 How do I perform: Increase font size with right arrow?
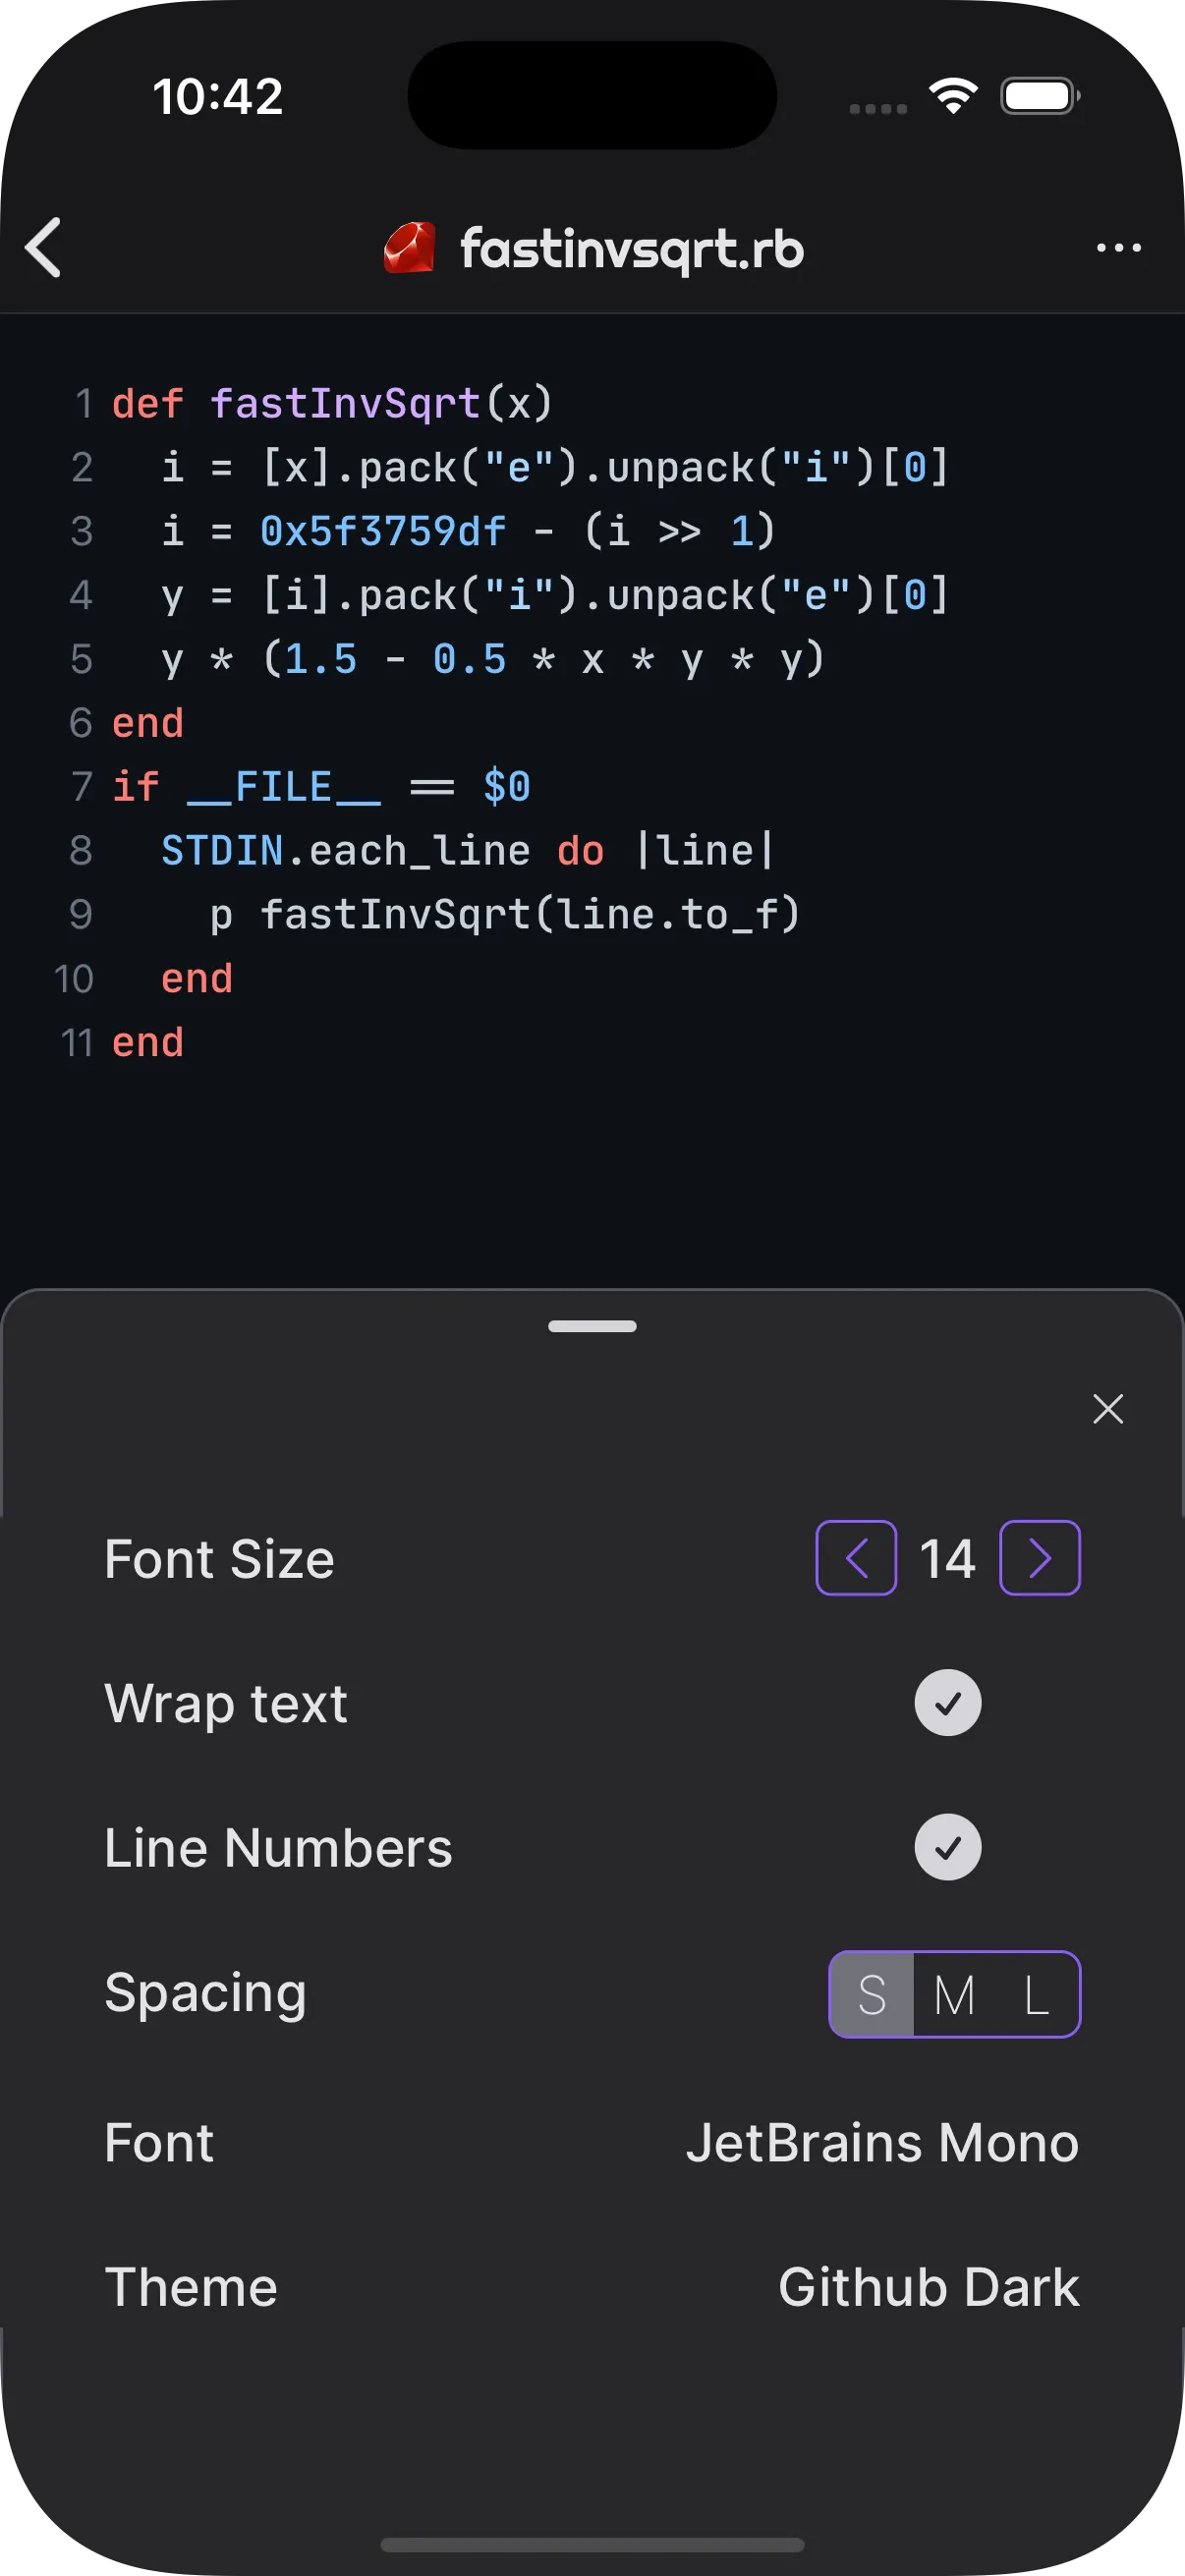(x=1040, y=1558)
